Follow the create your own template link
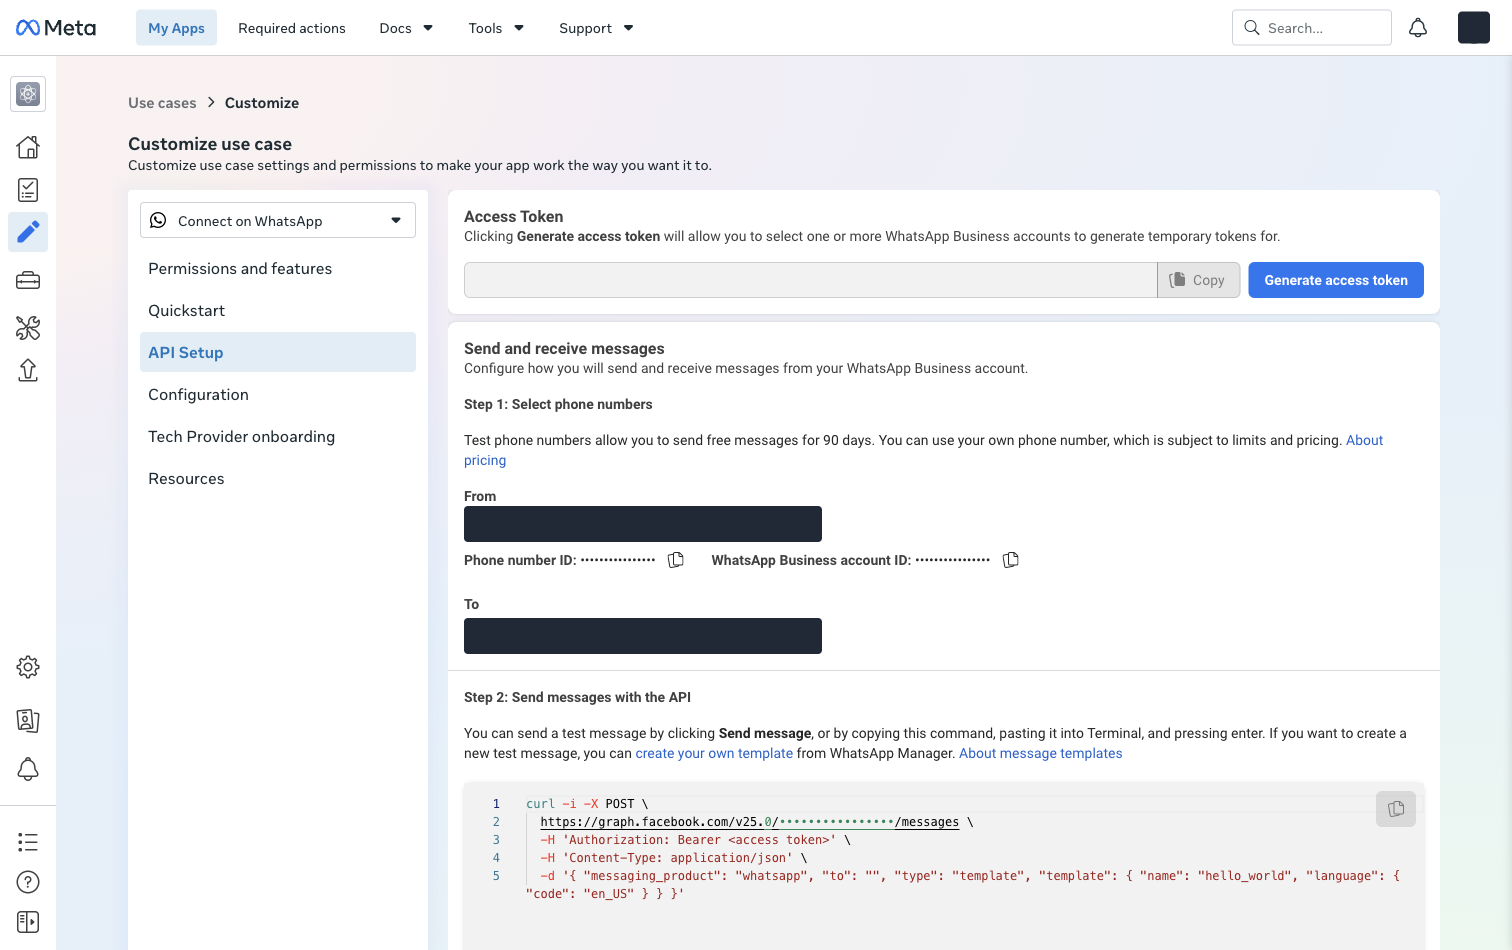Viewport: 1512px width, 950px height. 714,753
